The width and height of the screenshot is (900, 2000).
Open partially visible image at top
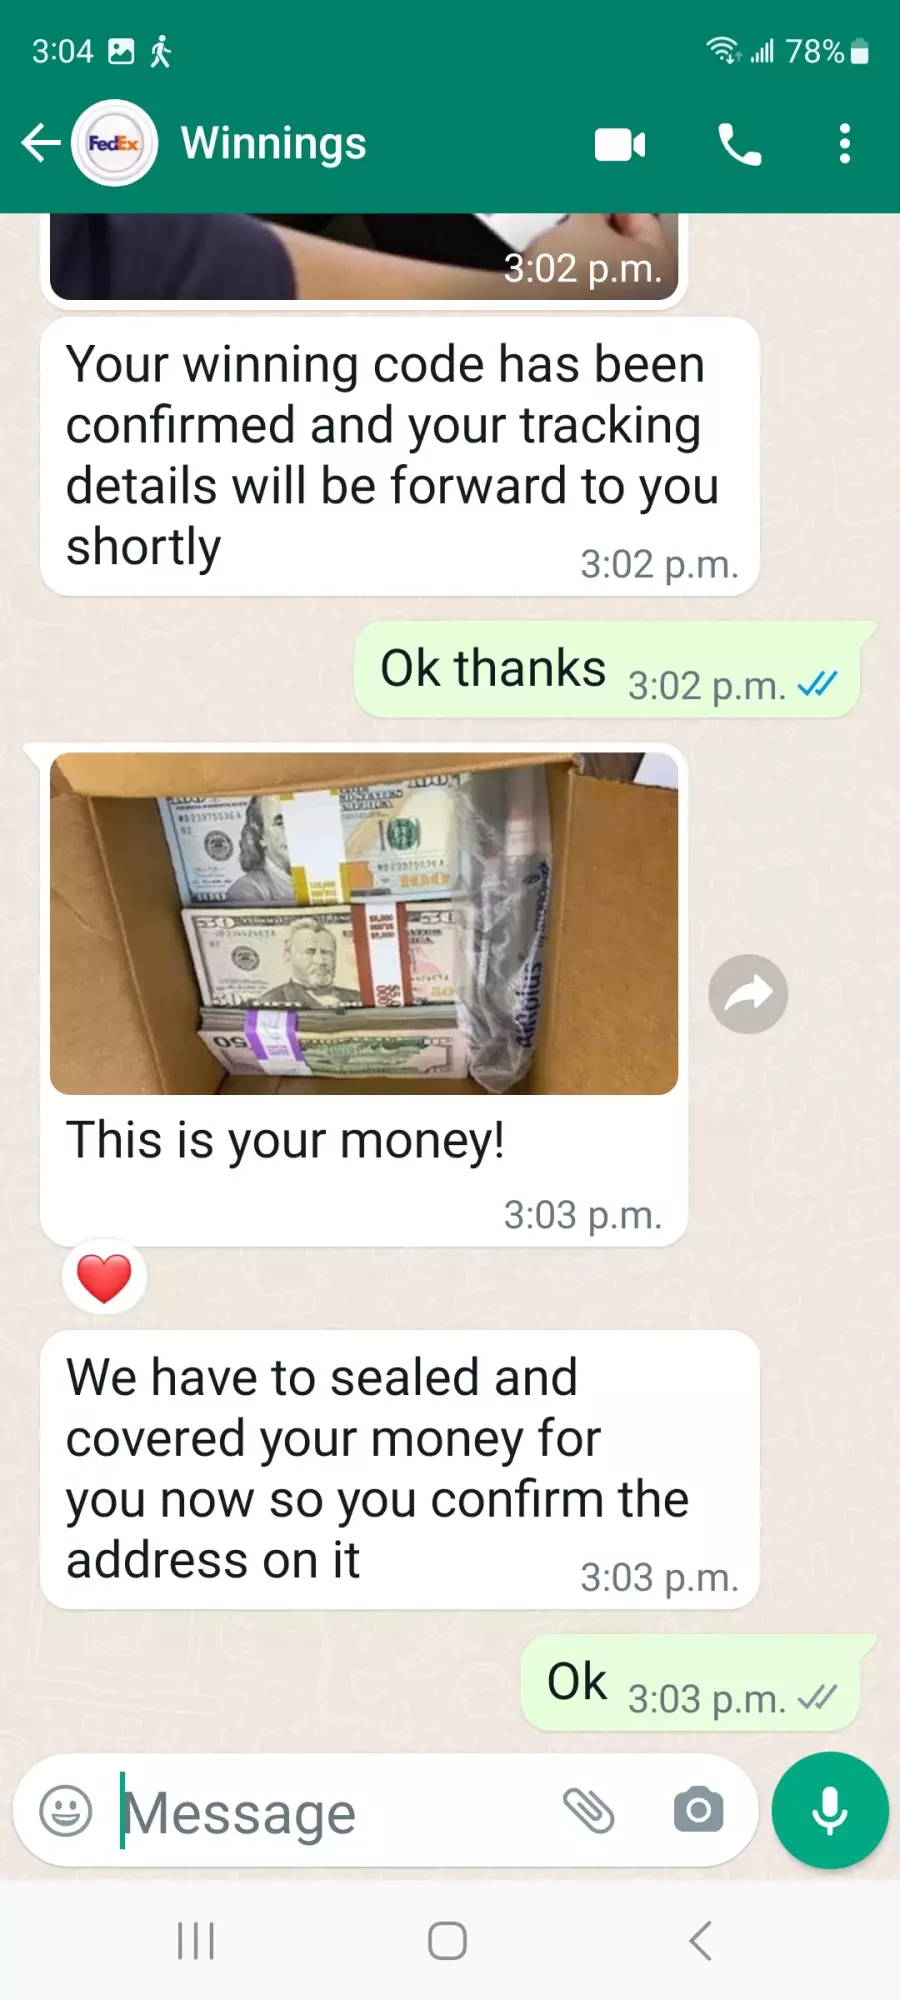(364, 256)
